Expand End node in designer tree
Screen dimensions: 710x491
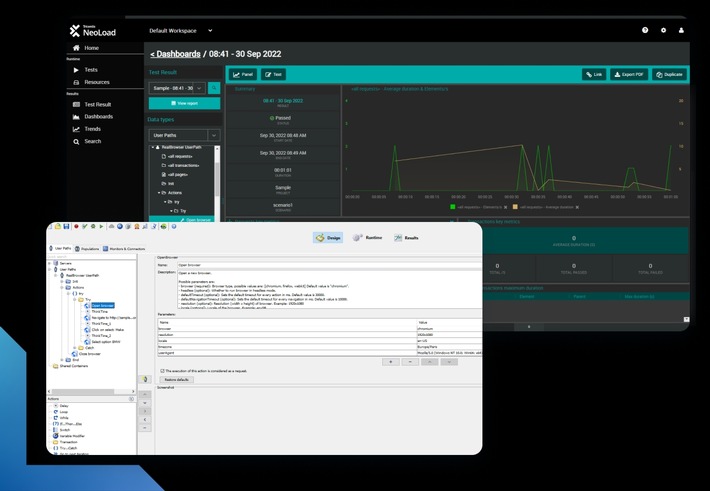[x=62, y=360]
